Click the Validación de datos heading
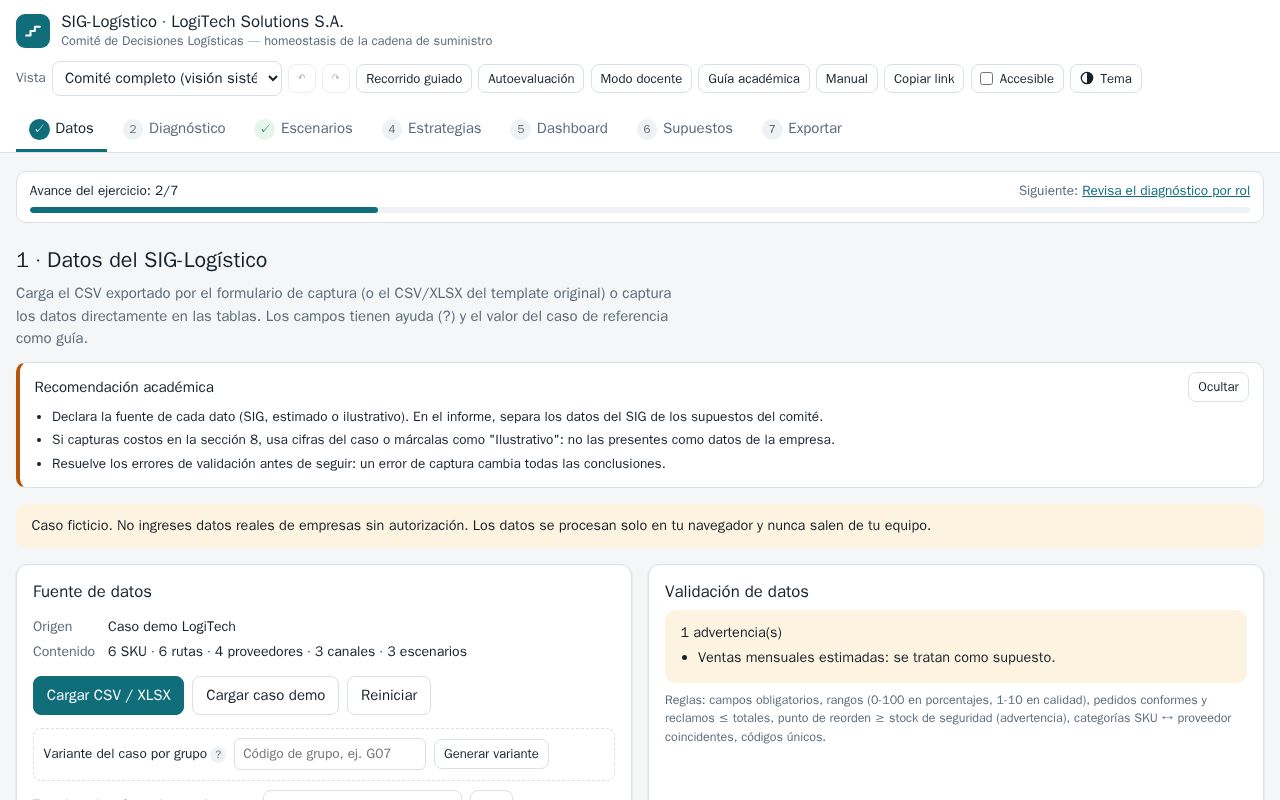 coord(737,592)
